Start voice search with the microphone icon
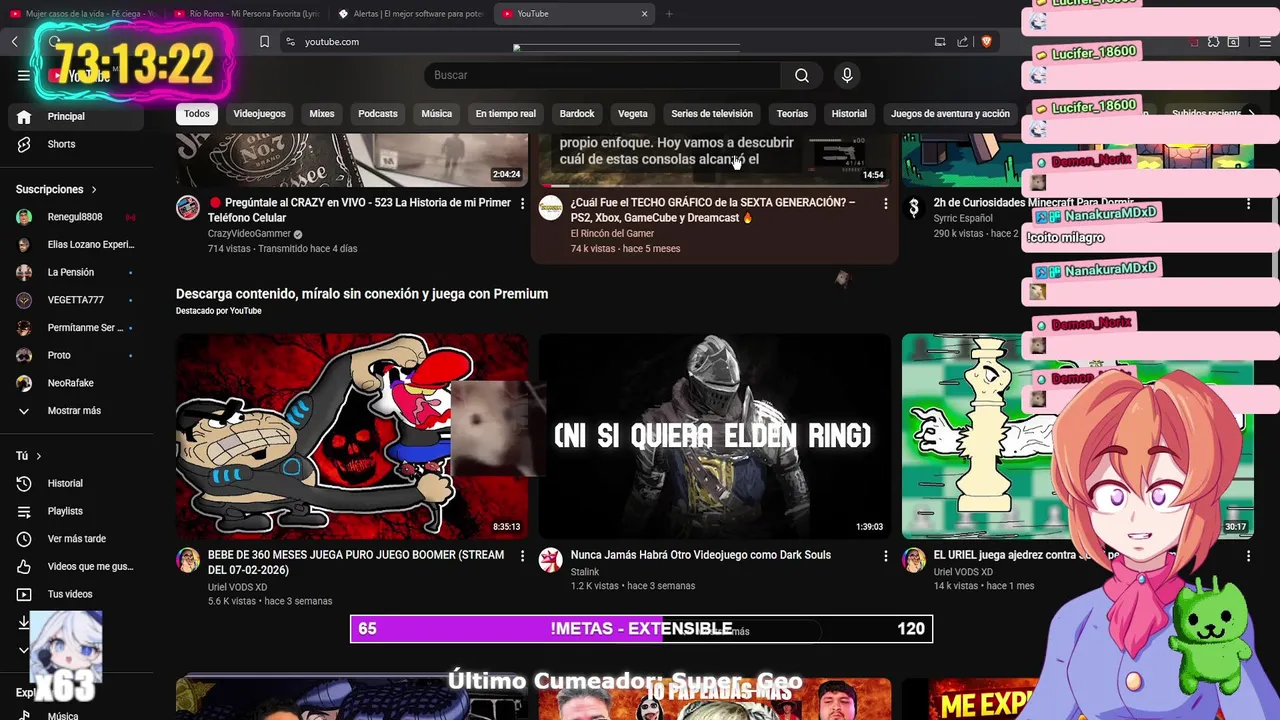 (x=847, y=75)
